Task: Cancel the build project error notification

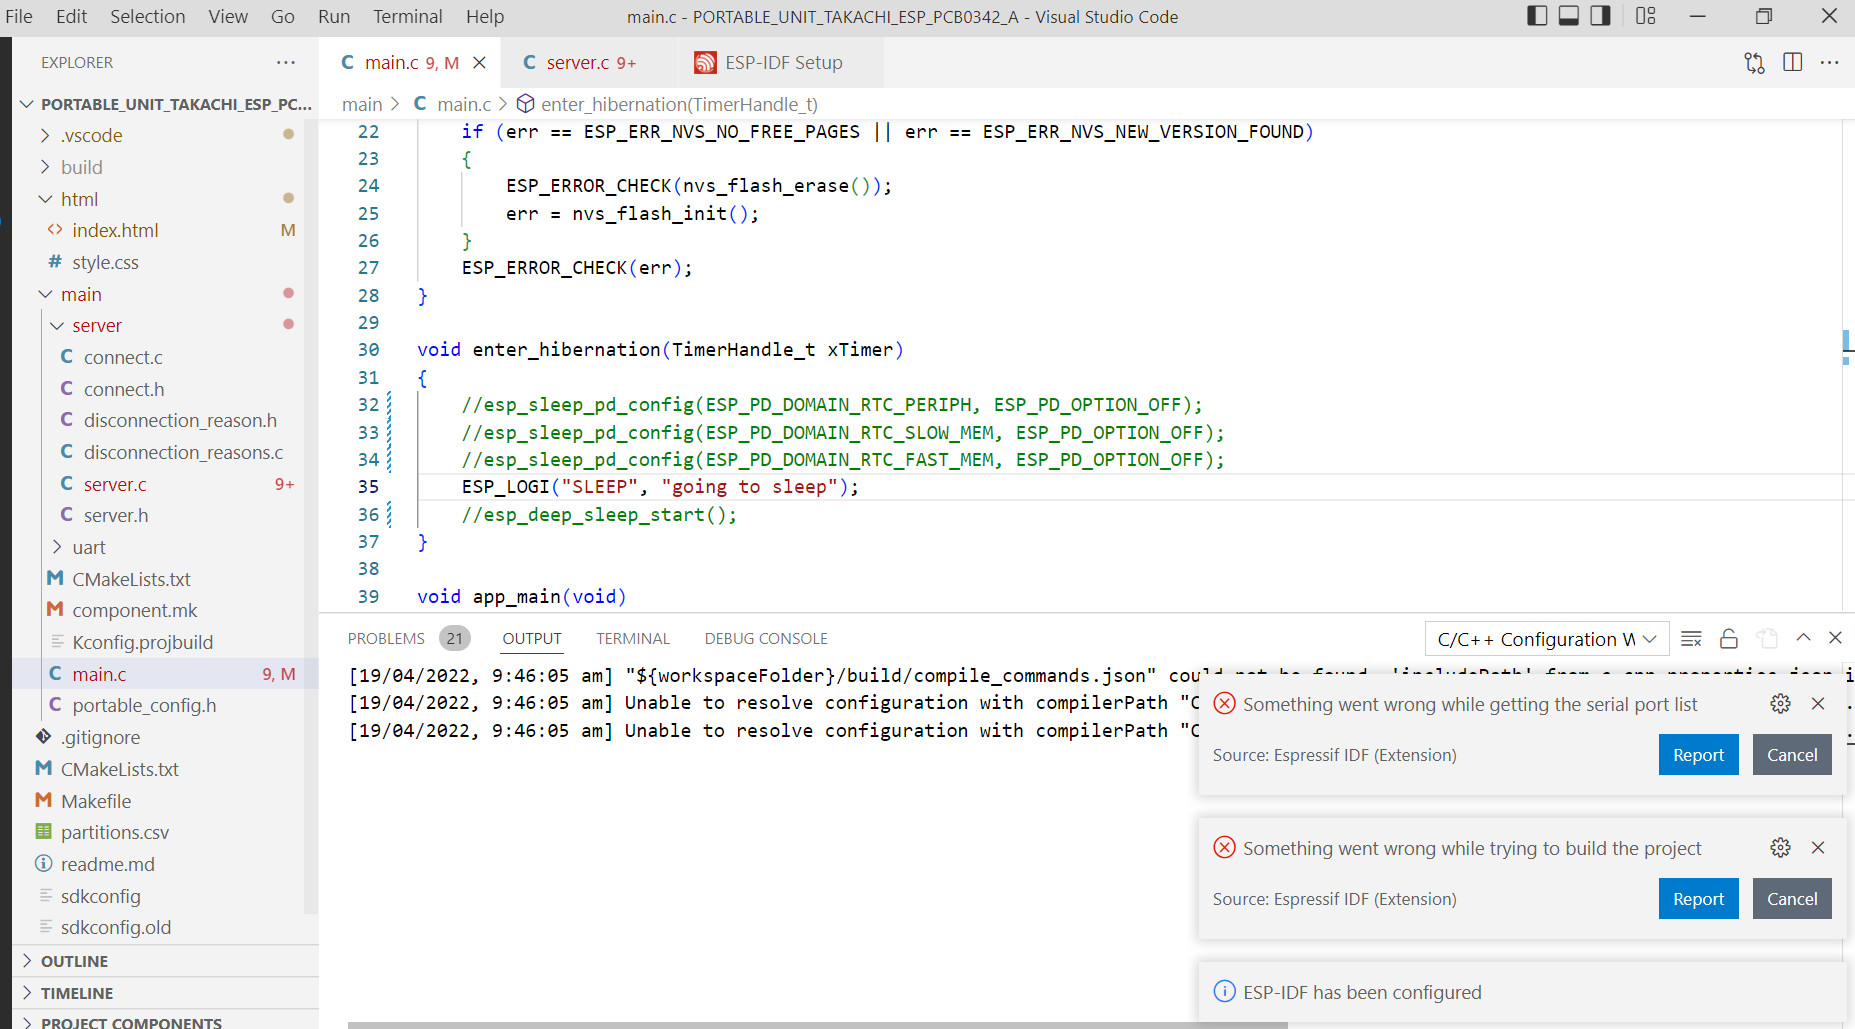Action: tap(1792, 899)
